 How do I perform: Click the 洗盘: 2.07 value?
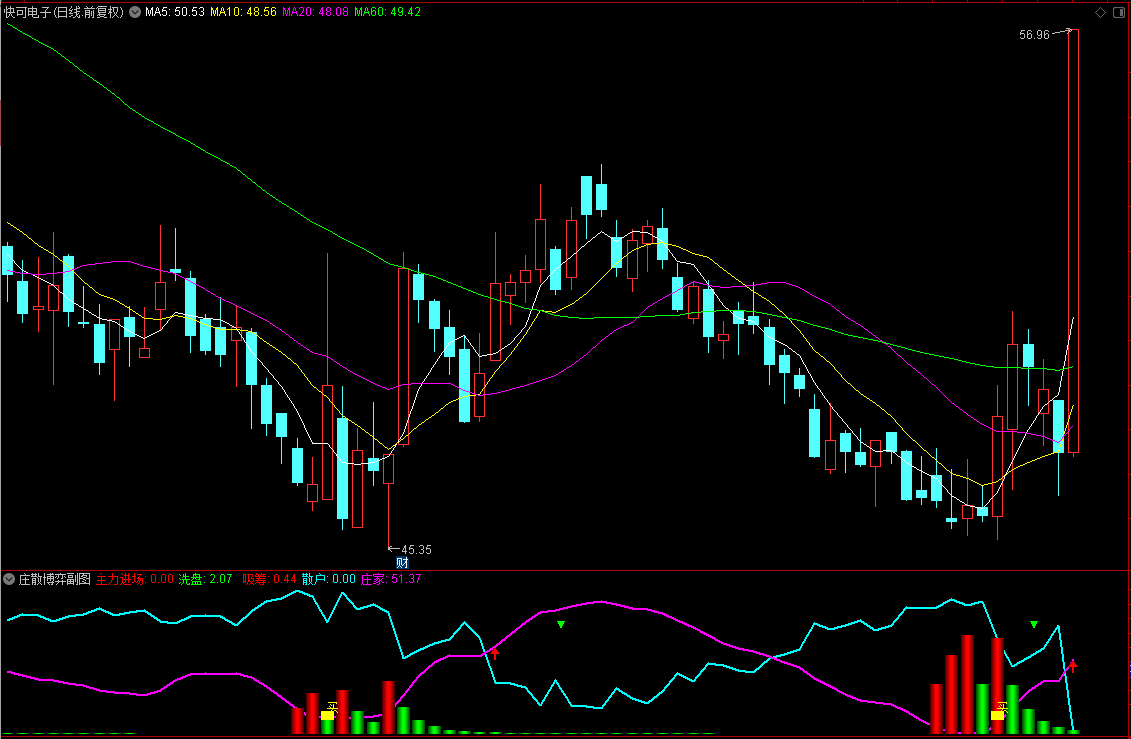pyautogui.click(x=206, y=579)
